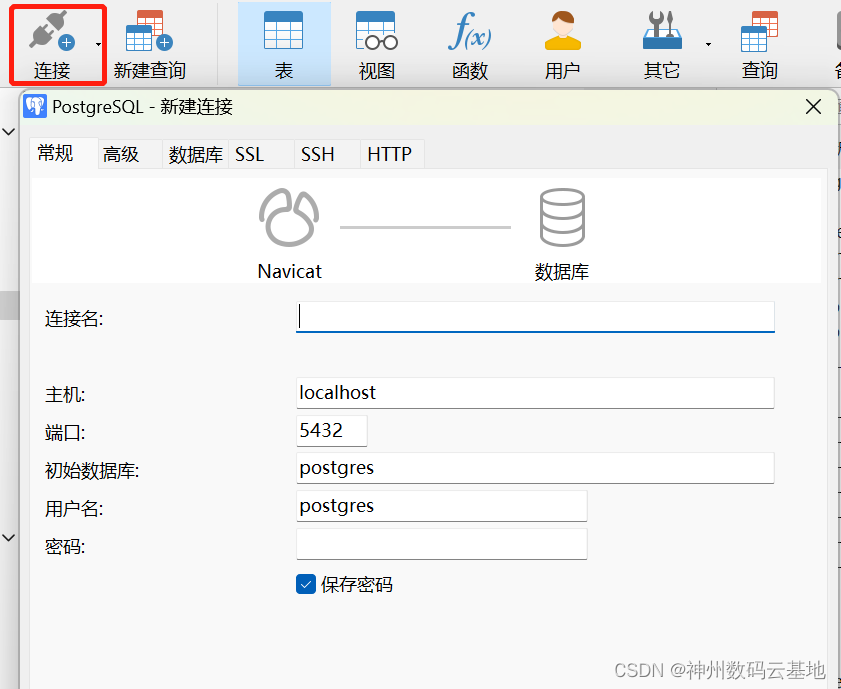Click the 连接名: label
This screenshot has width=841, height=689.
point(74,319)
